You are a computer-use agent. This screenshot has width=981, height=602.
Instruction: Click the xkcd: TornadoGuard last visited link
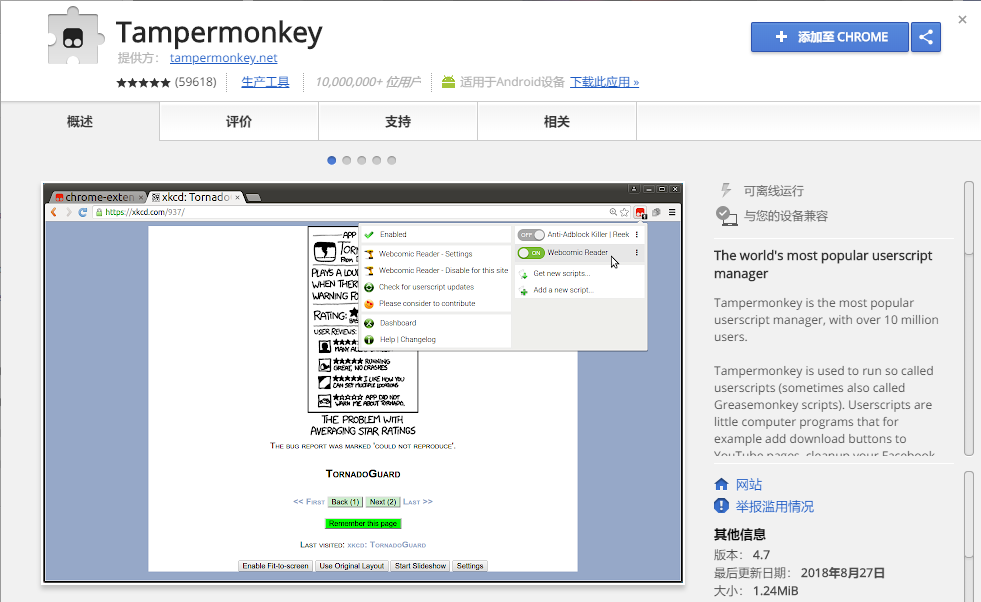coord(387,545)
